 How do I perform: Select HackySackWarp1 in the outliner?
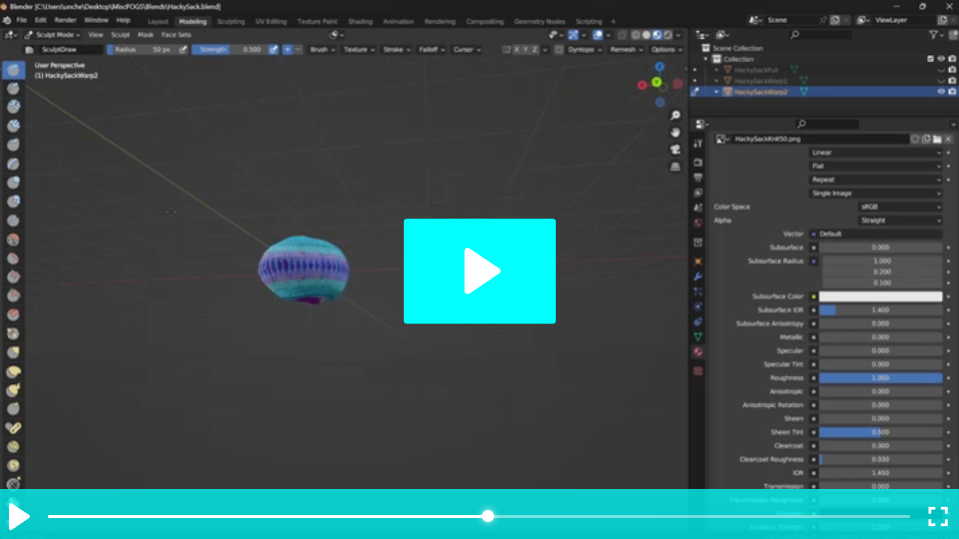pos(760,81)
